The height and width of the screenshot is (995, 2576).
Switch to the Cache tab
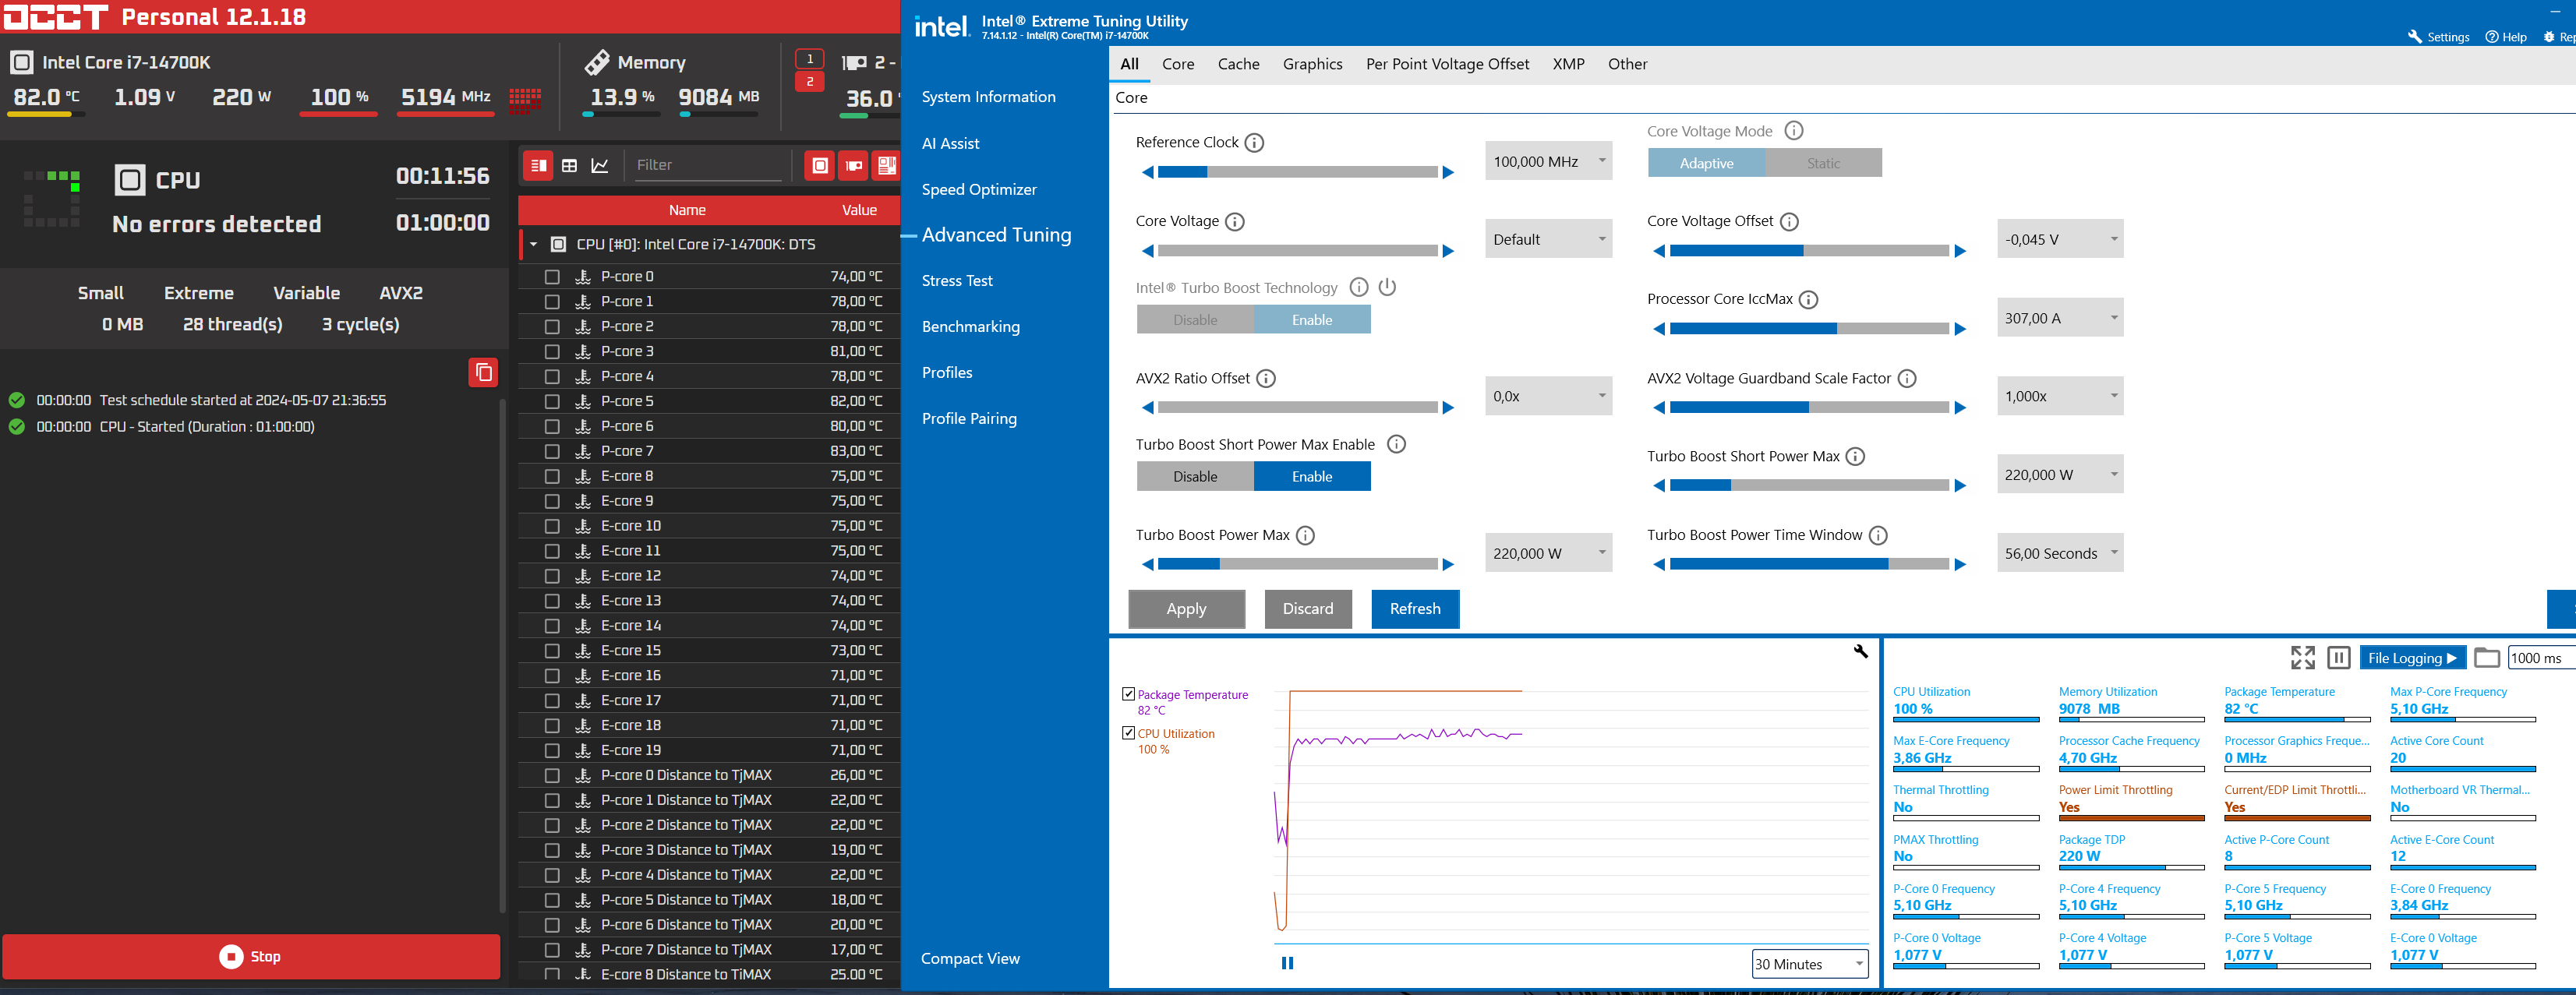point(1238,64)
